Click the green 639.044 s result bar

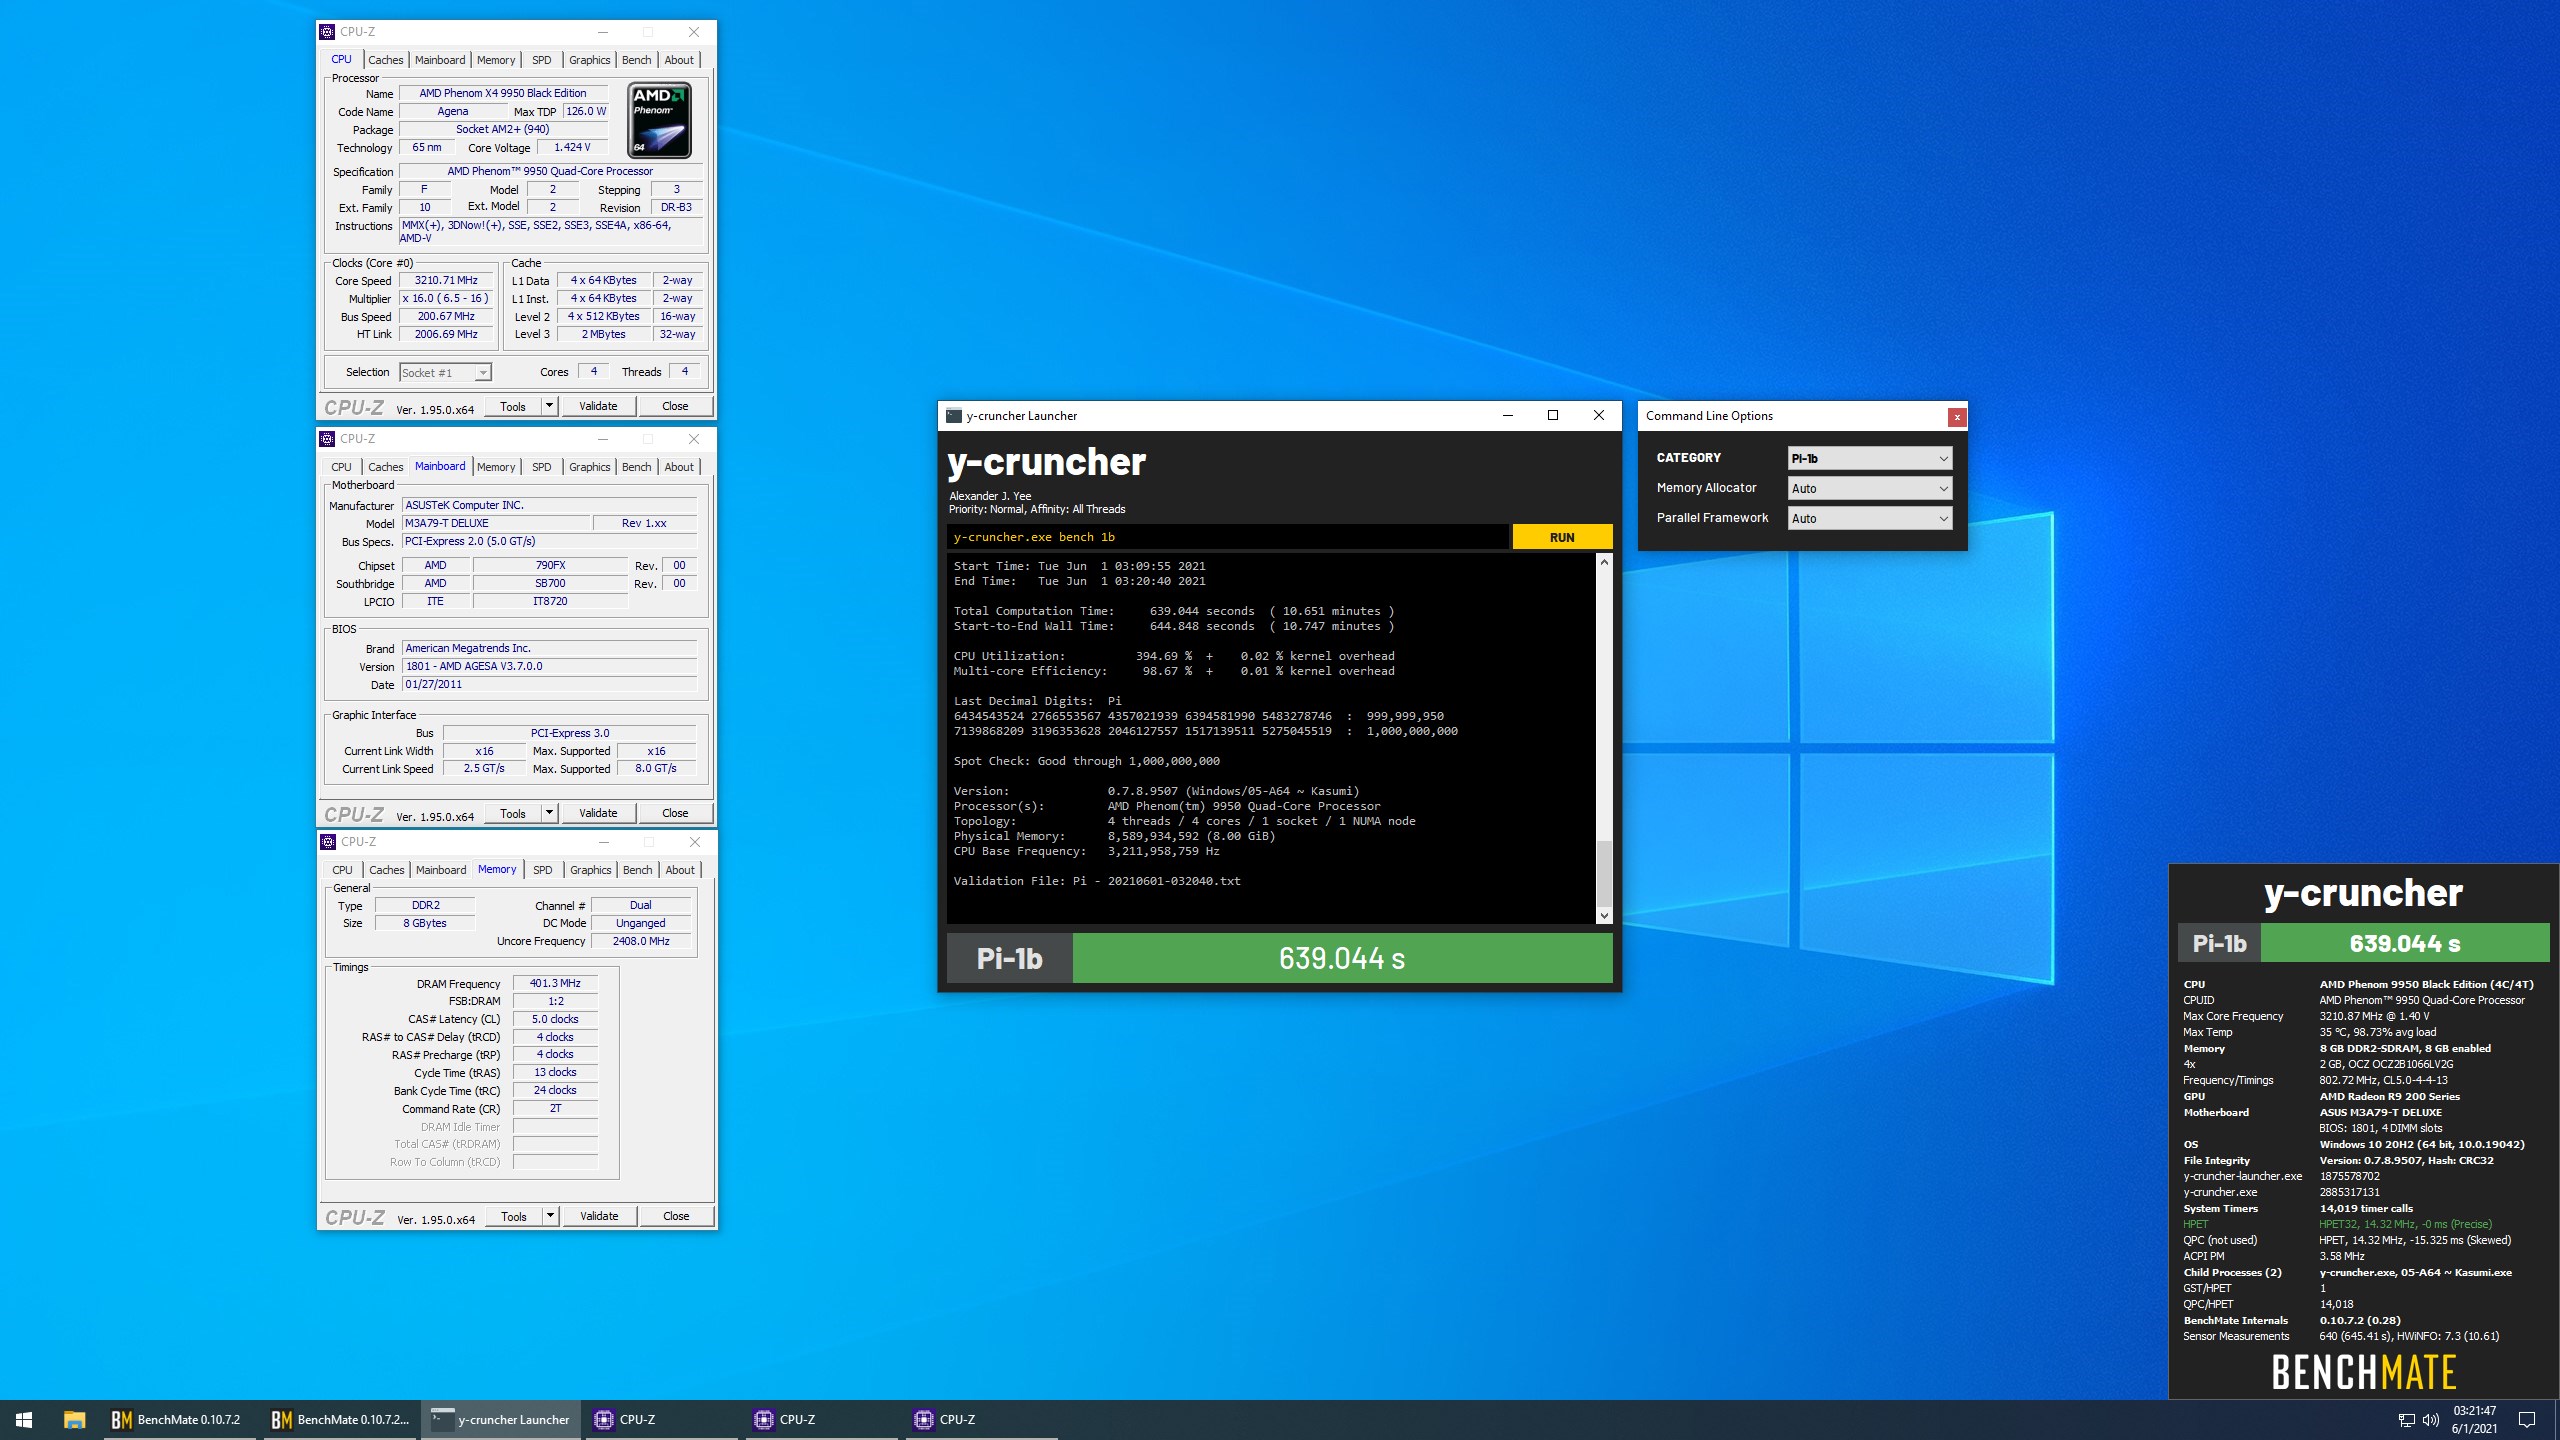point(1342,958)
